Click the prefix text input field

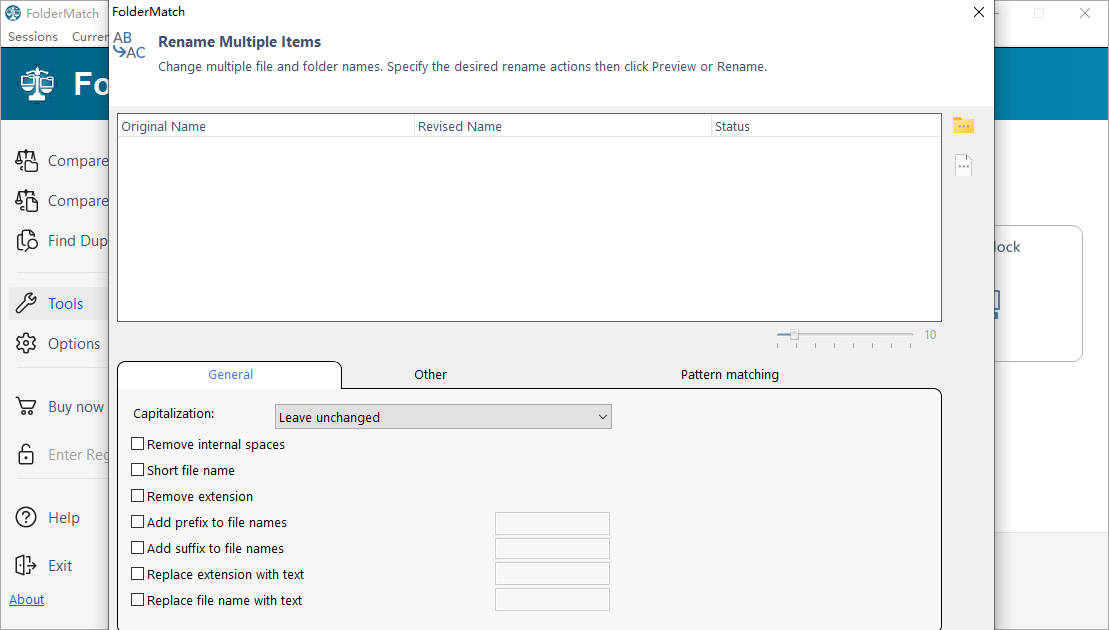click(552, 523)
